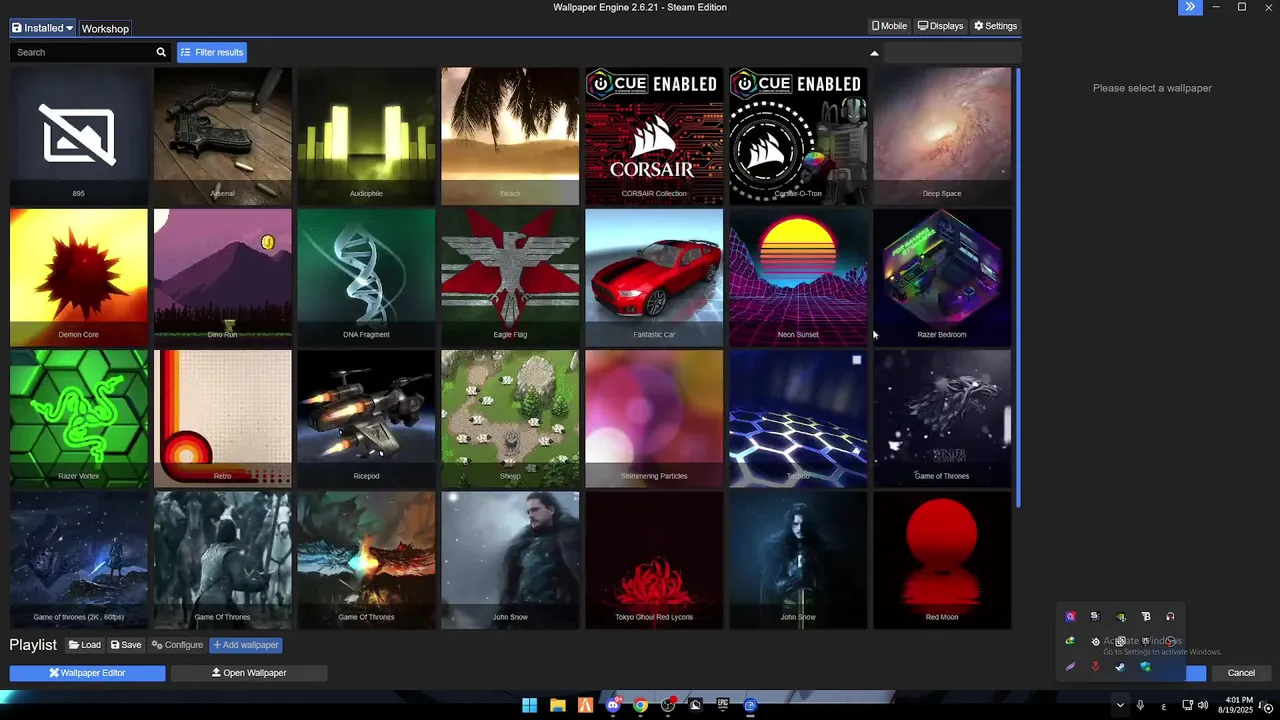This screenshot has width=1280, height=720.
Task: Collapse the hidden tray icons chevron
Action: (x=1120, y=705)
